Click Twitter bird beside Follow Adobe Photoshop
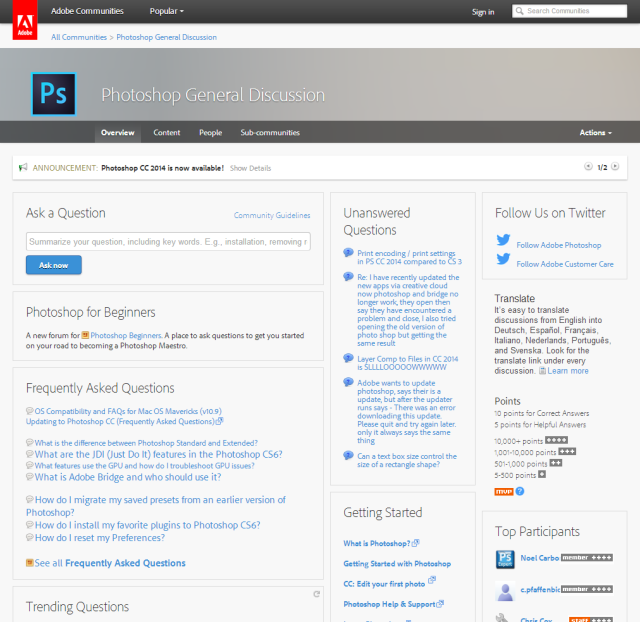 [503, 240]
